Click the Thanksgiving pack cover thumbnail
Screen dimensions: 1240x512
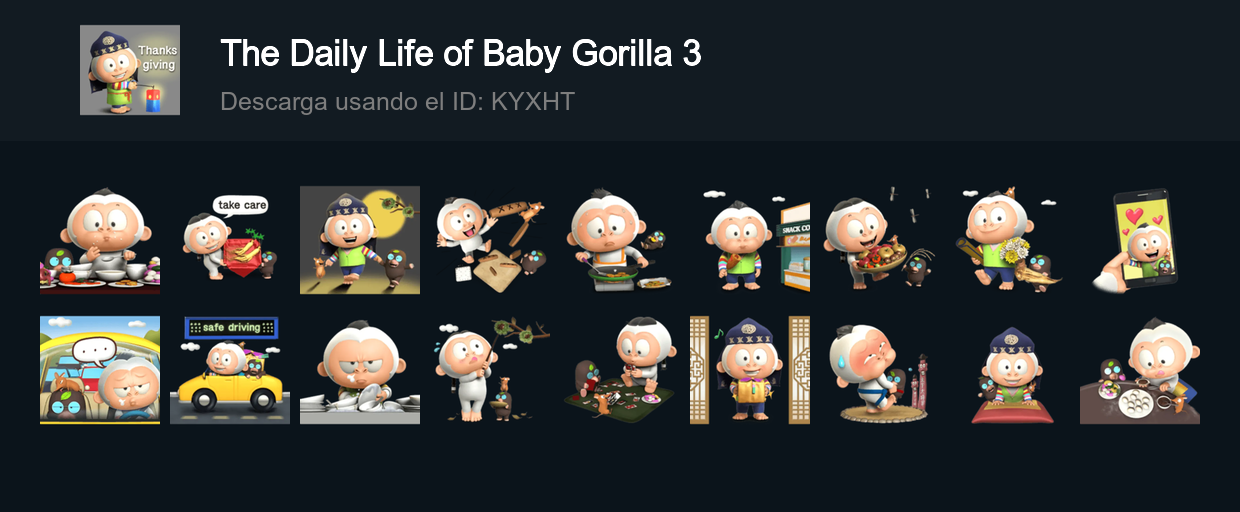[x=130, y=70]
